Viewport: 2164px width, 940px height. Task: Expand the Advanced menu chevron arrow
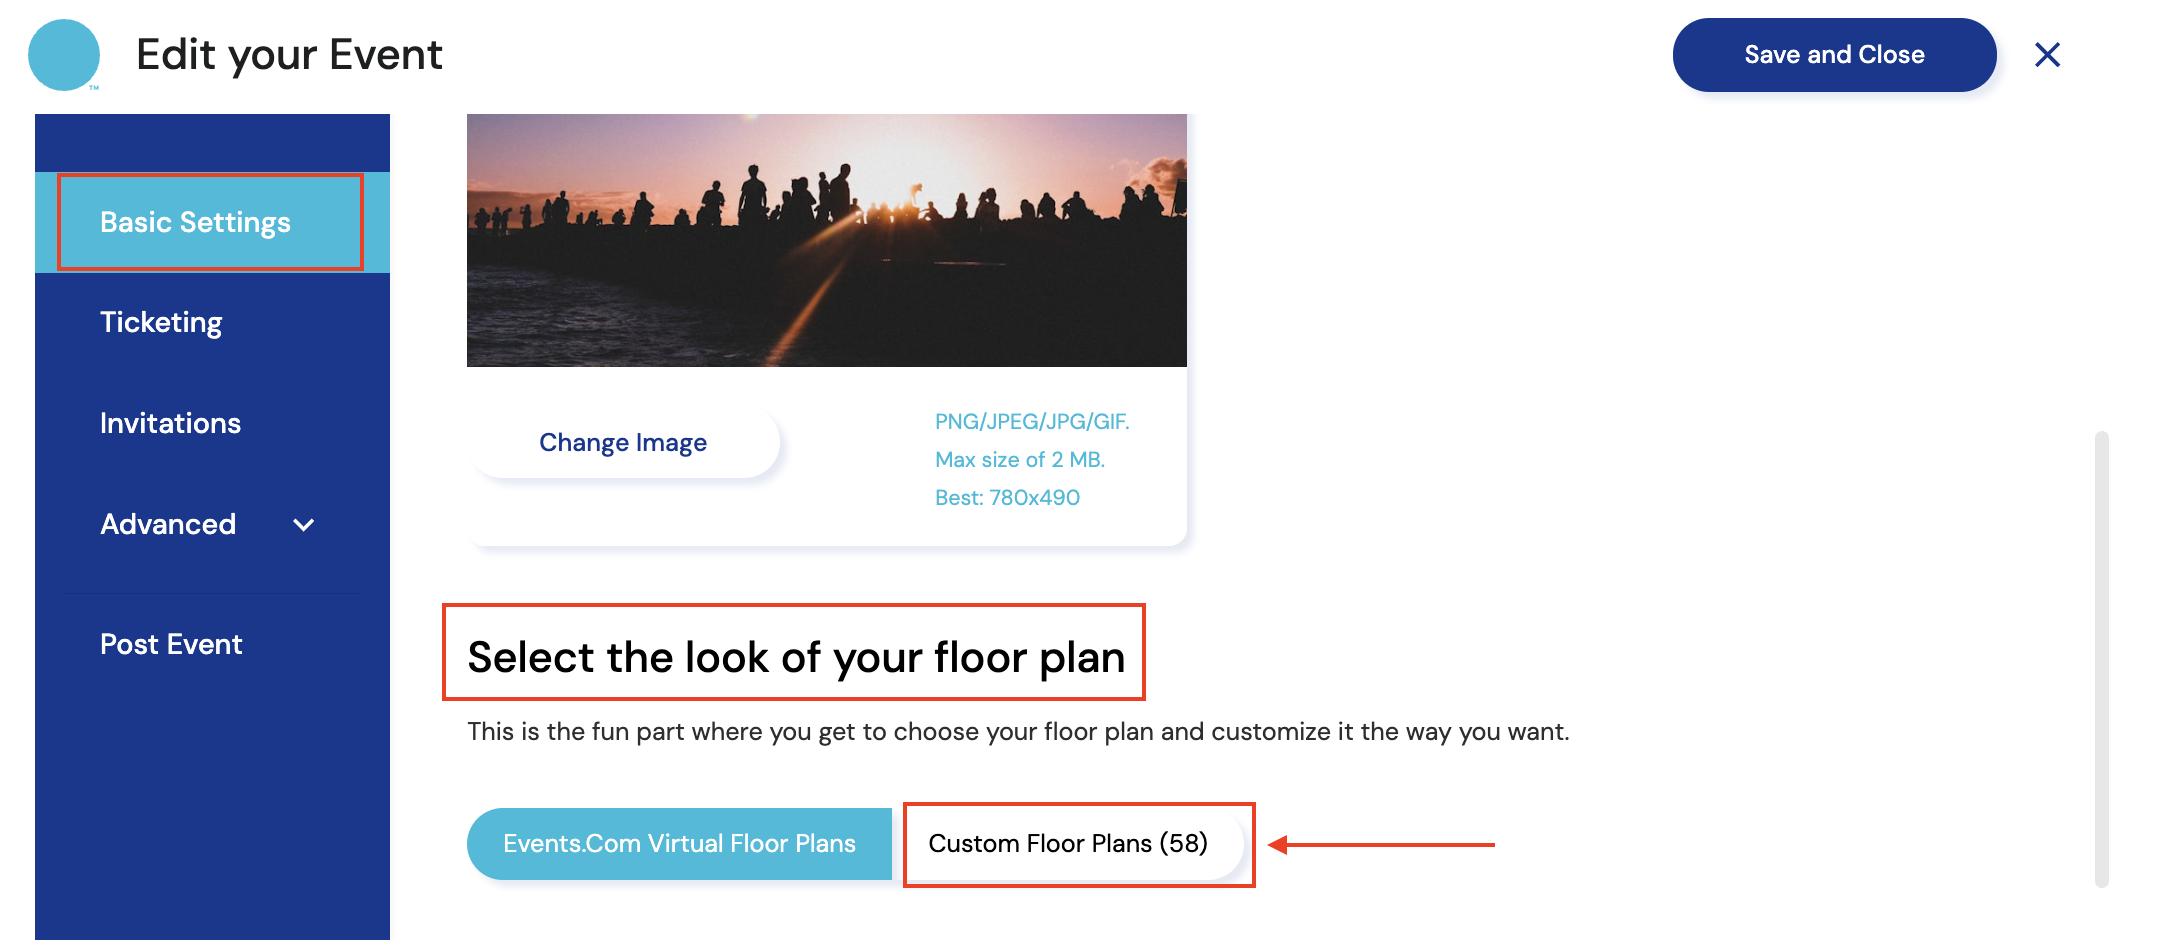(304, 525)
